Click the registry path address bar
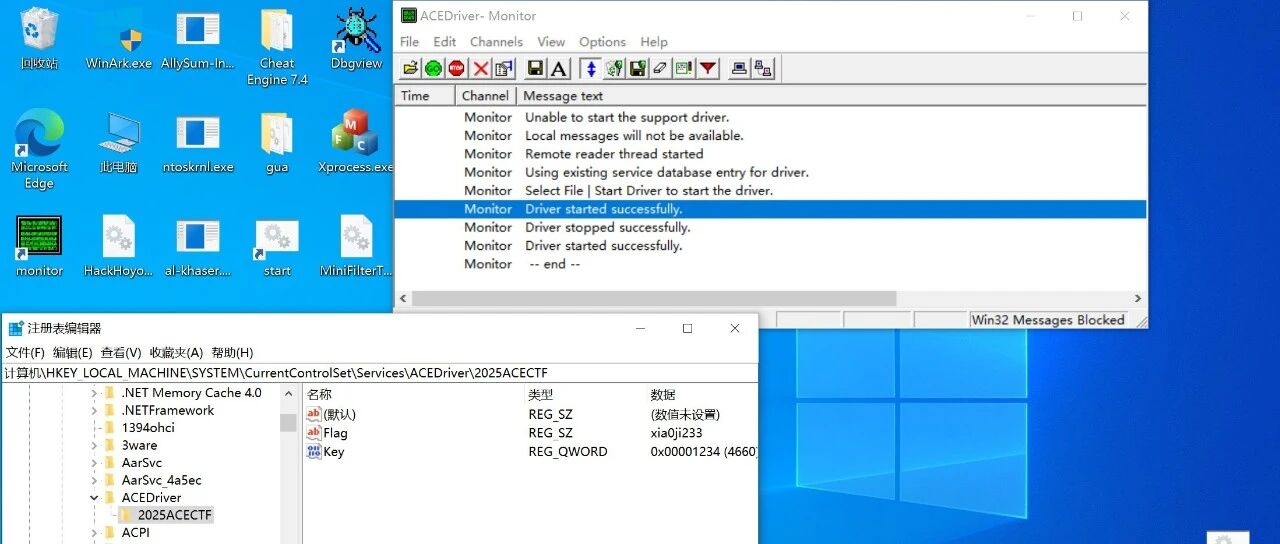The width and height of the screenshot is (1280, 544). 380,372
